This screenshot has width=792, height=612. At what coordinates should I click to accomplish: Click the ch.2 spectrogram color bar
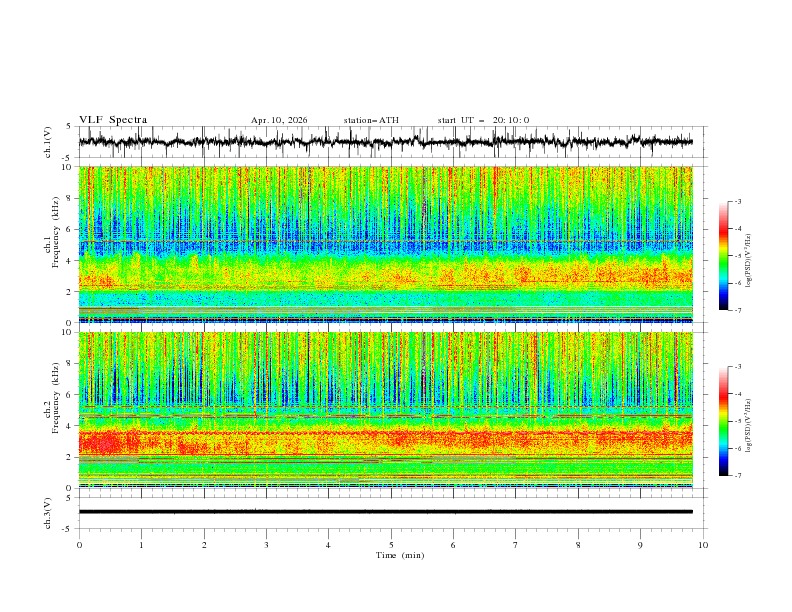click(x=723, y=421)
